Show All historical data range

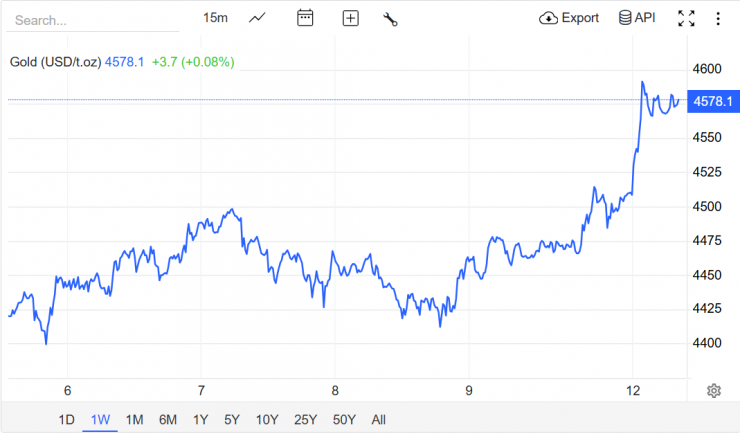tap(378, 419)
